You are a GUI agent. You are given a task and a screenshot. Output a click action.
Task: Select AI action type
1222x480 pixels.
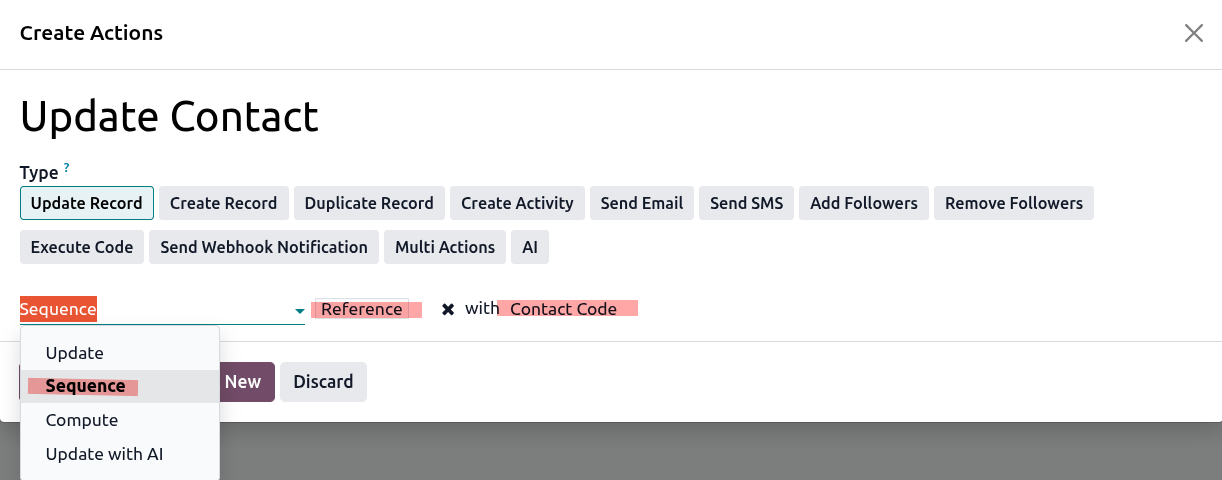(x=530, y=247)
